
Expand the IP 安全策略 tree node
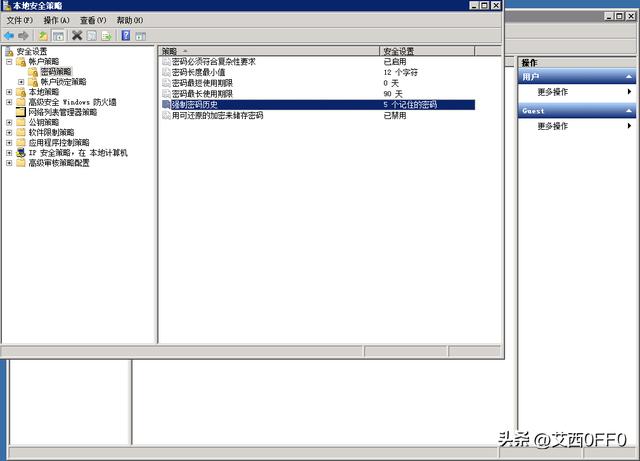point(9,153)
